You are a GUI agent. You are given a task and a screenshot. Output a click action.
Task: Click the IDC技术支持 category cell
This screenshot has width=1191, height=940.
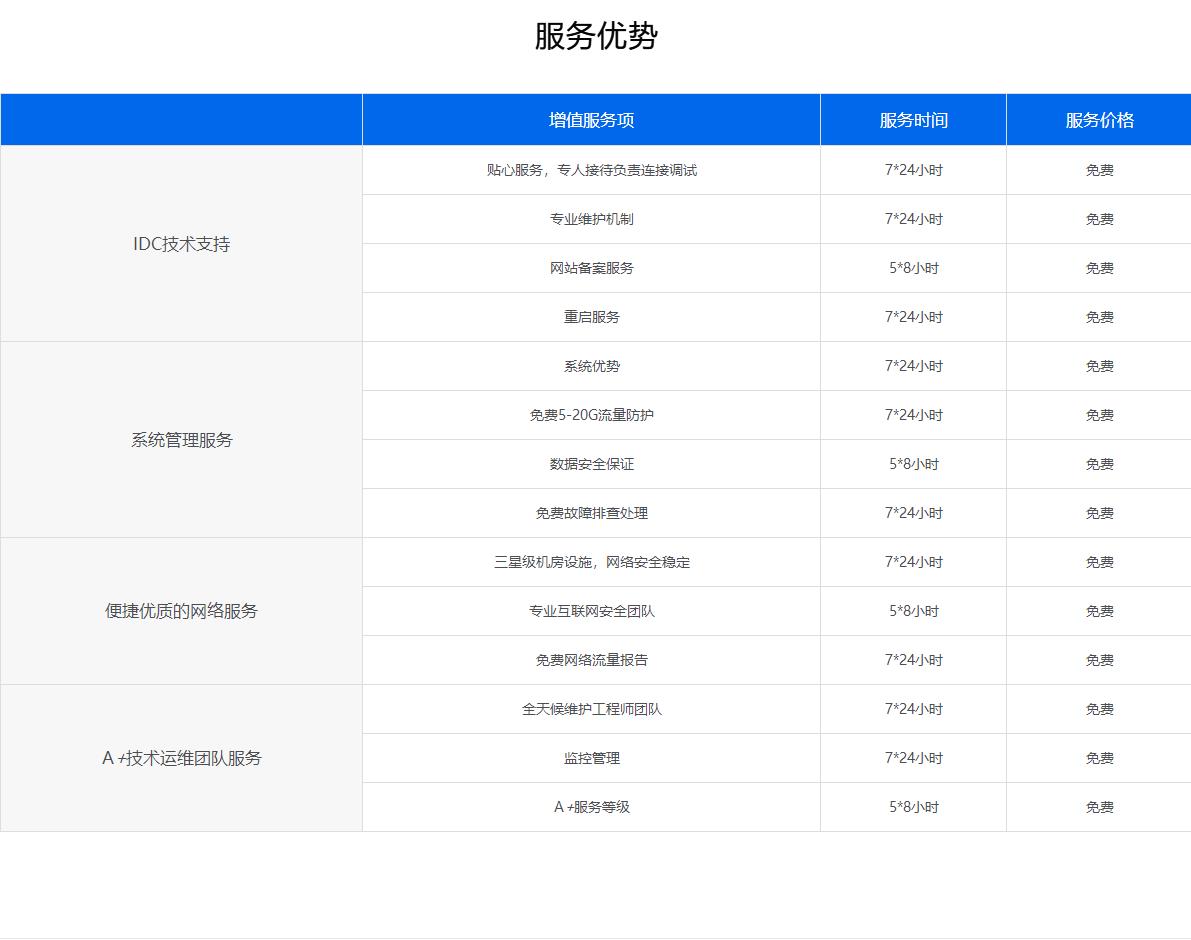pos(182,244)
